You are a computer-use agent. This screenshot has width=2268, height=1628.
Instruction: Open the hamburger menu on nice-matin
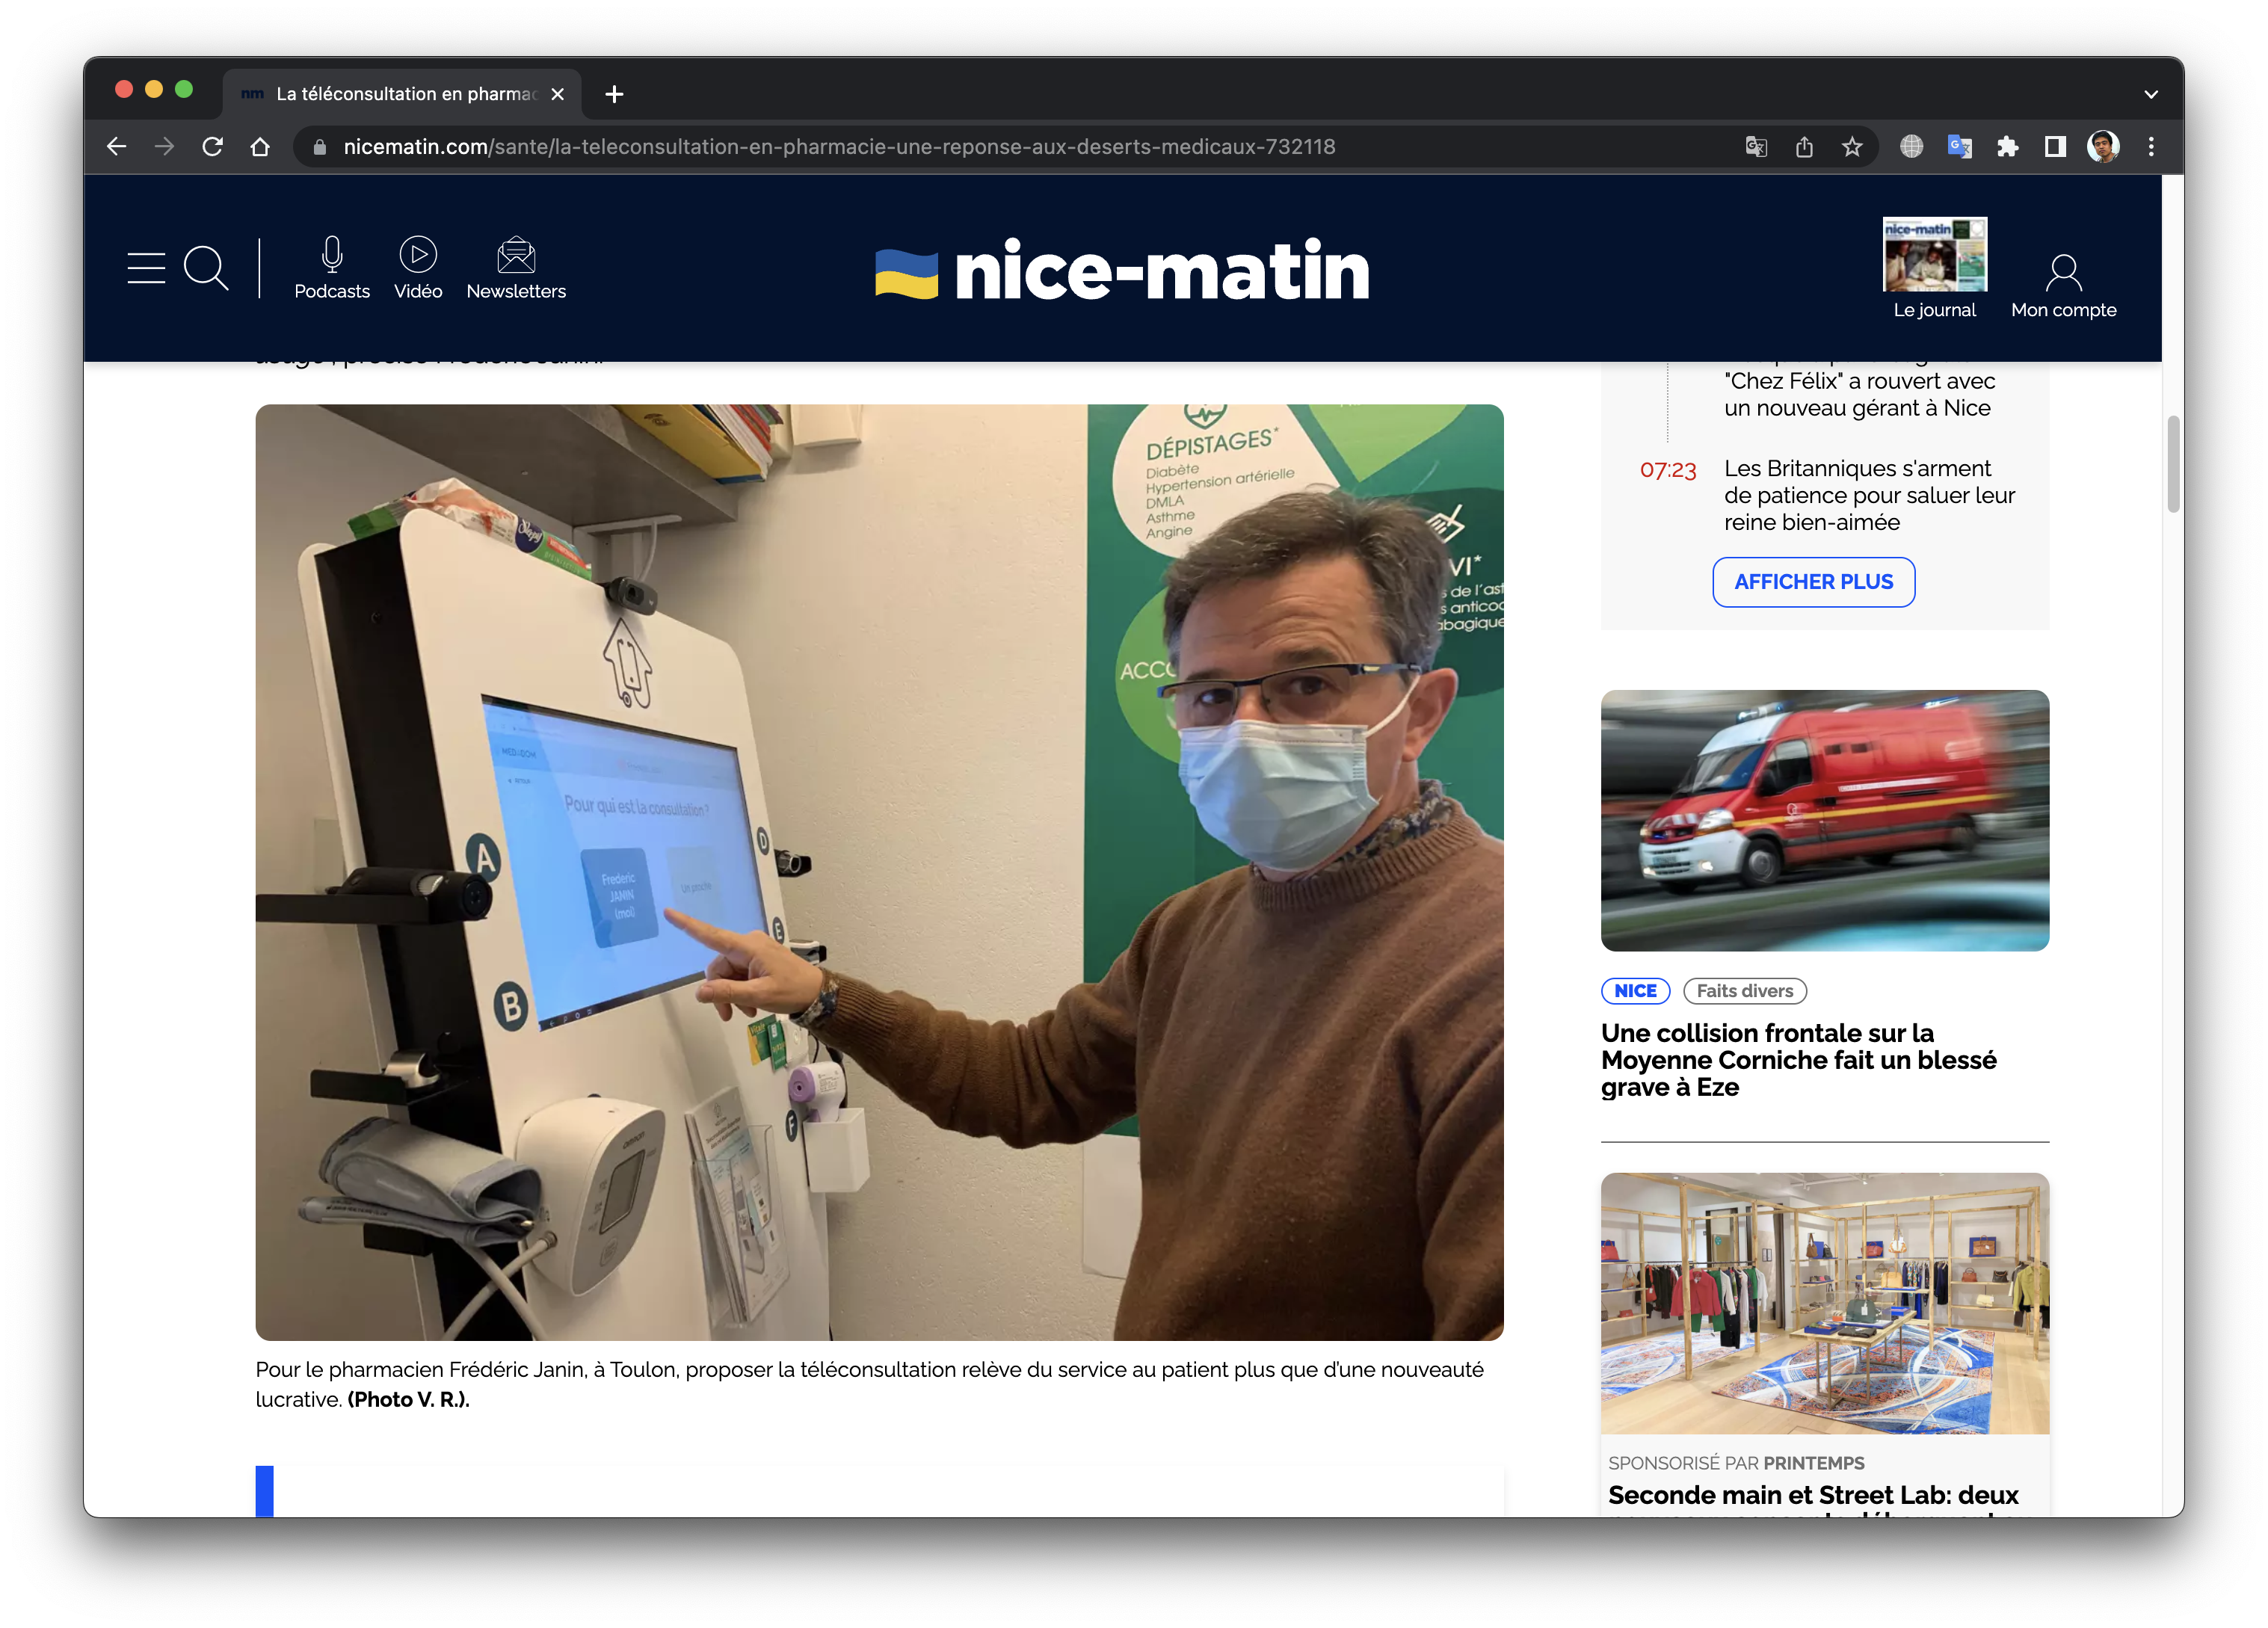coord(146,267)
